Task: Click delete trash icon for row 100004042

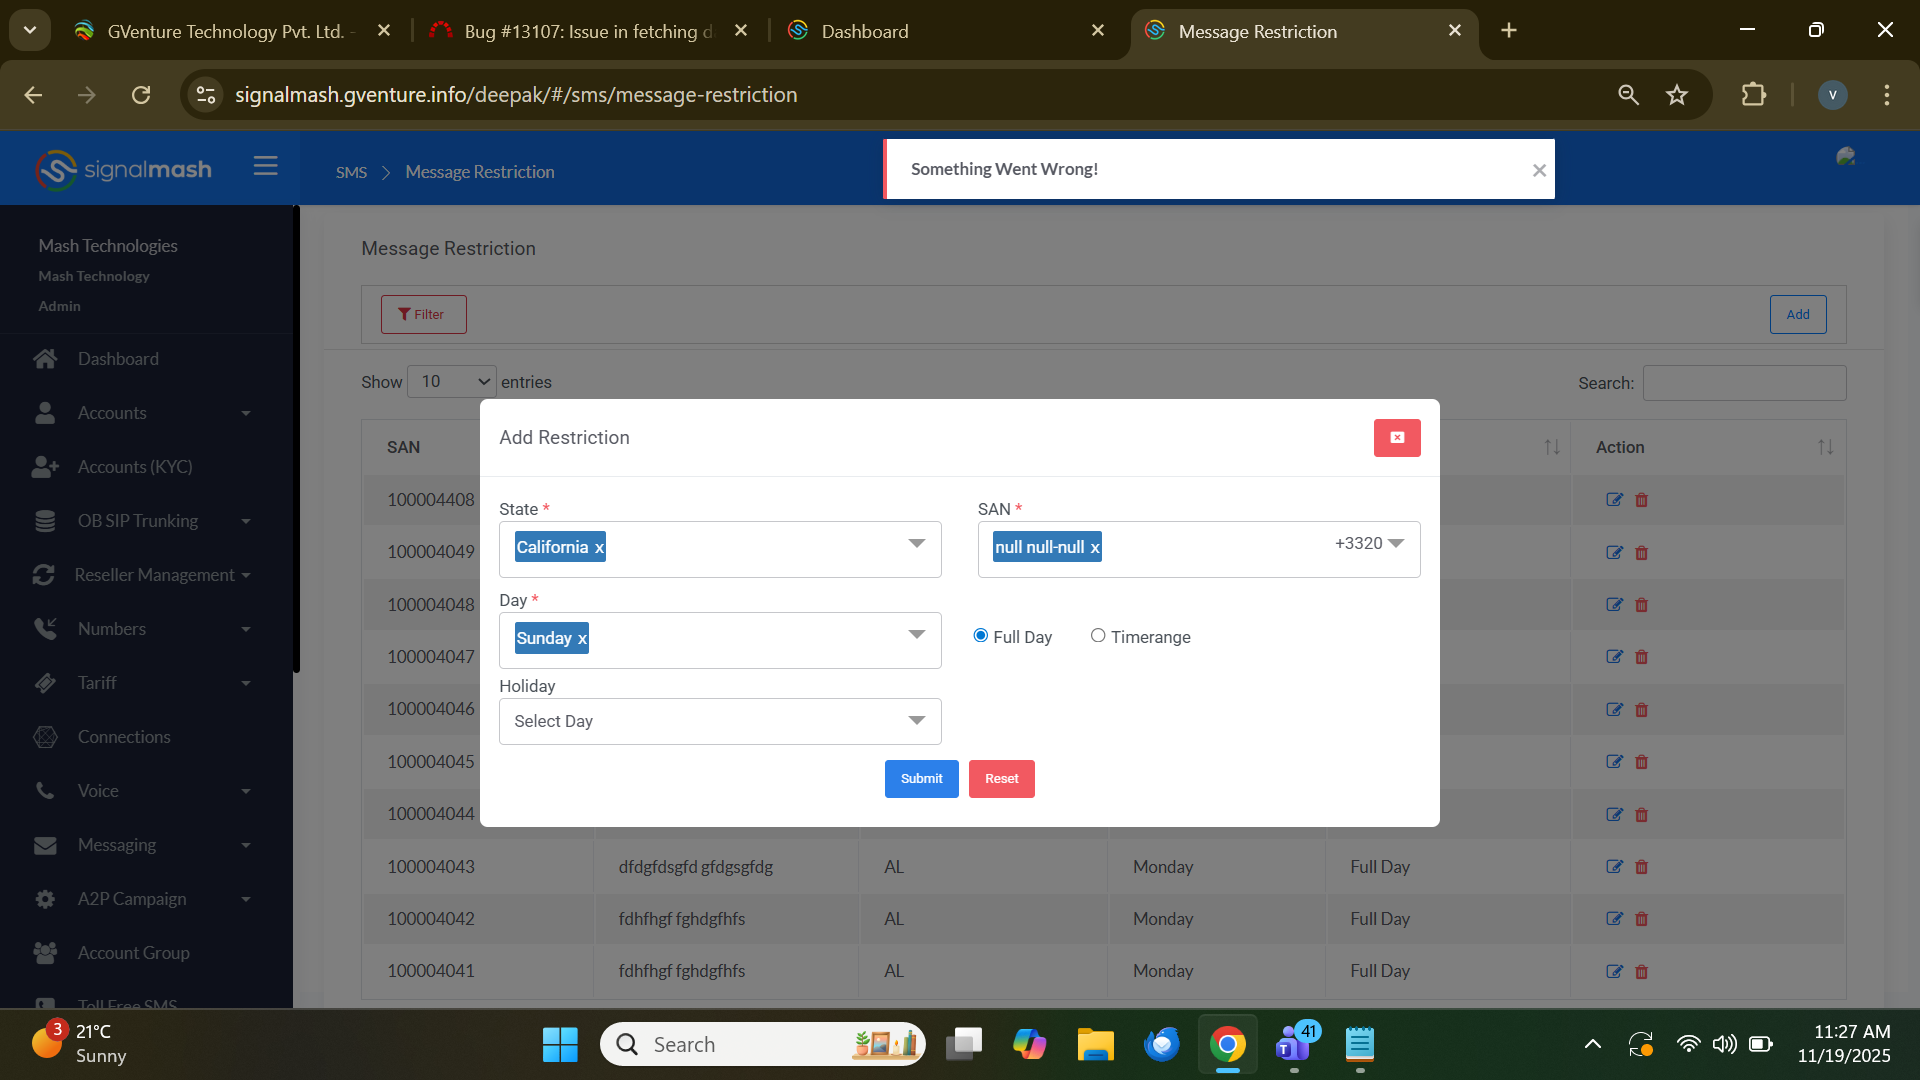Action: [x=1641, y=919]
